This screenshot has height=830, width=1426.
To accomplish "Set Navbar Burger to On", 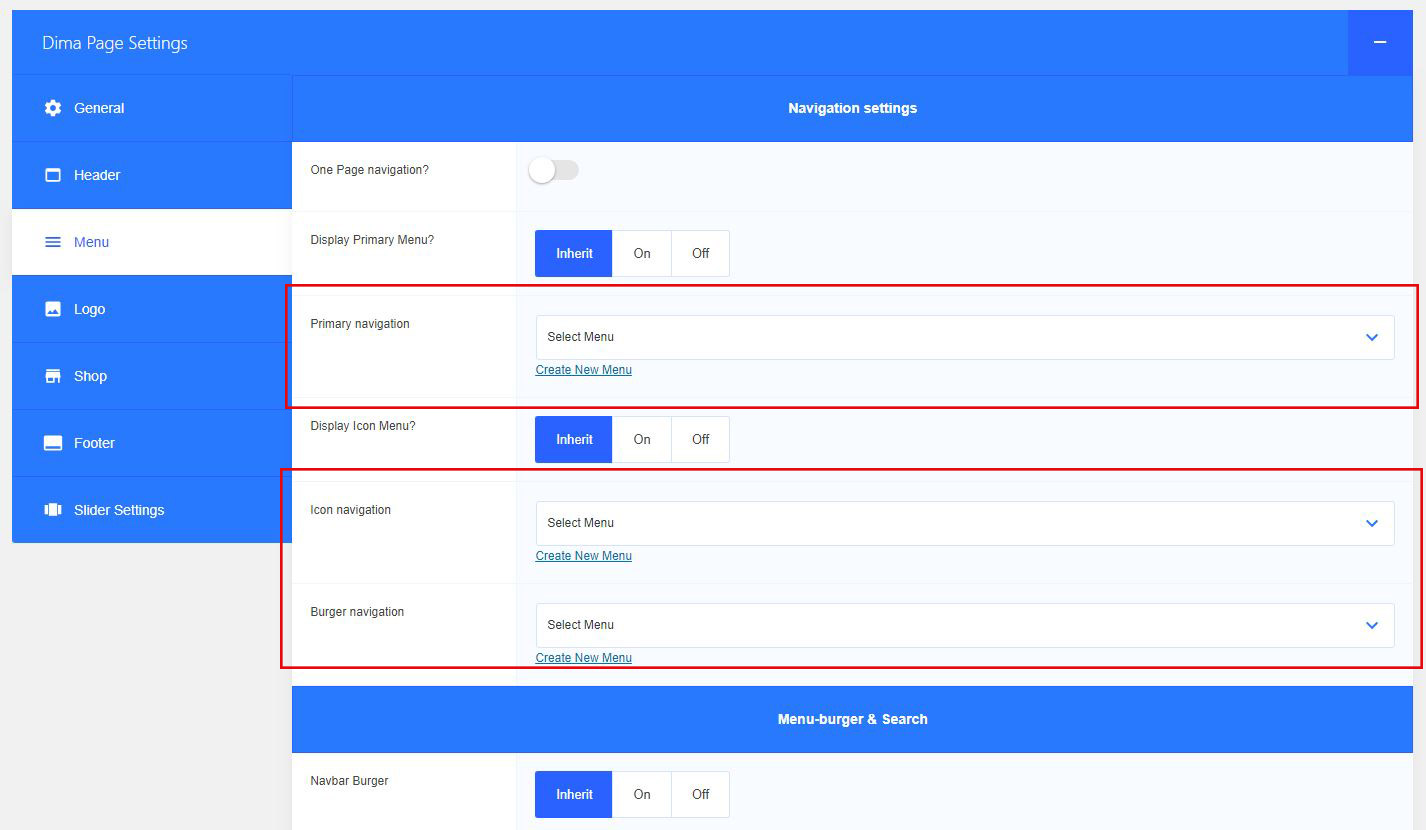I will 642,795.
